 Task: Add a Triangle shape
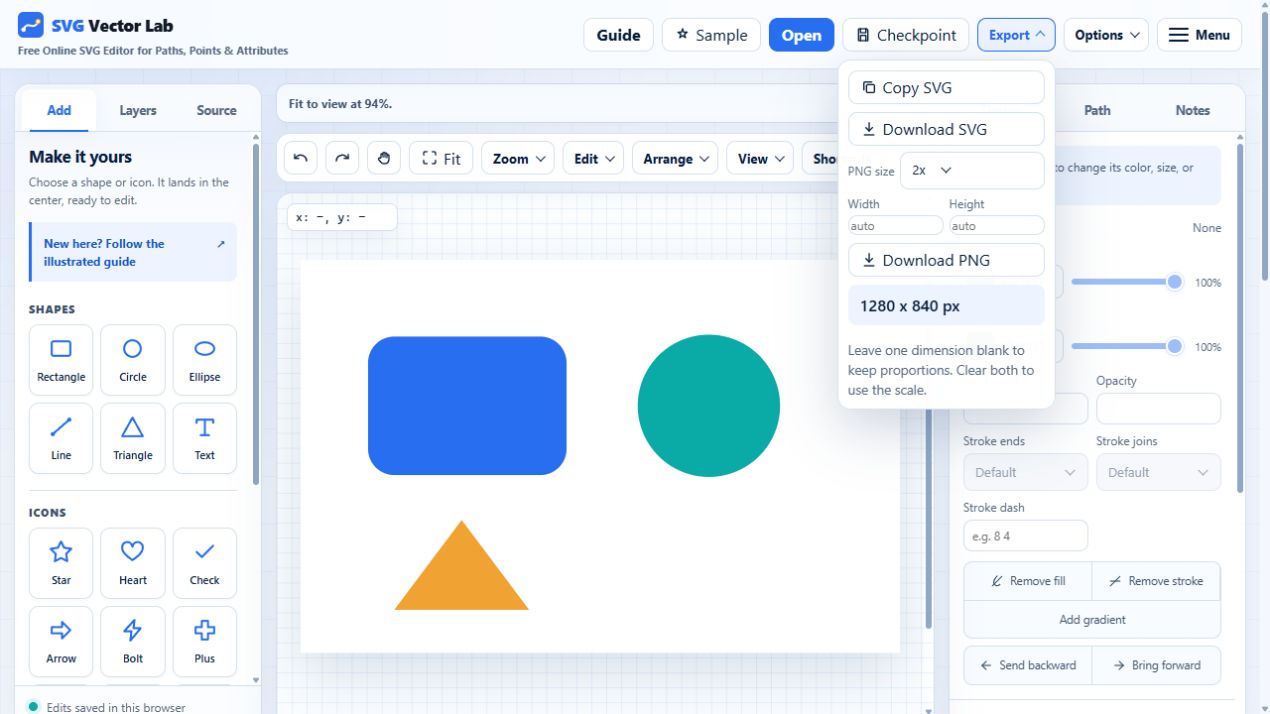click(133, 438)
